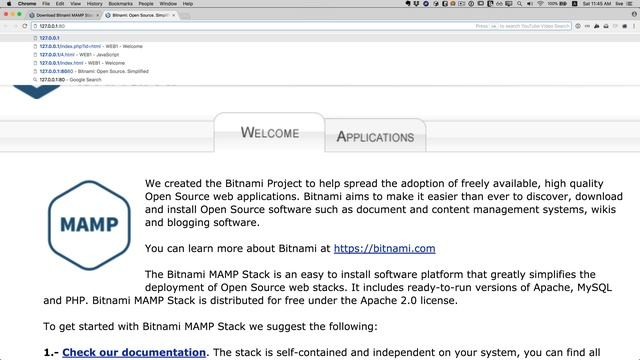
Task: Click the Evernote icon in the menu bar
Action: (407, 3)
